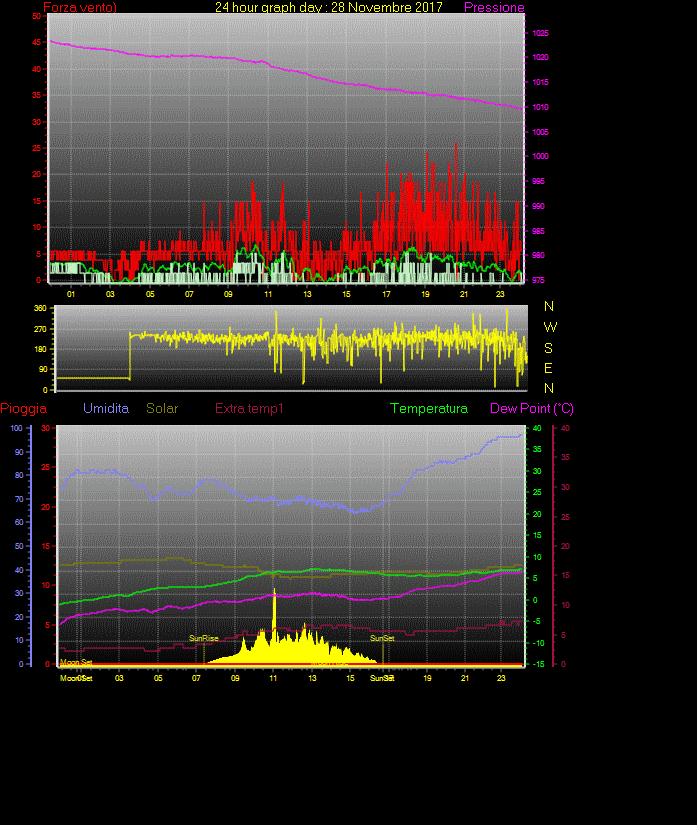Click the yellow solar radiation peak
The image size is (697, 825).
(x=274, y=594)
